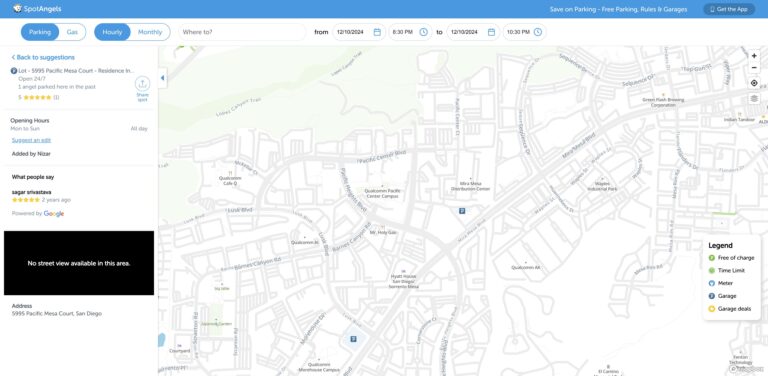
Task: Click Opening Hours heading
Action: [30, 120]
